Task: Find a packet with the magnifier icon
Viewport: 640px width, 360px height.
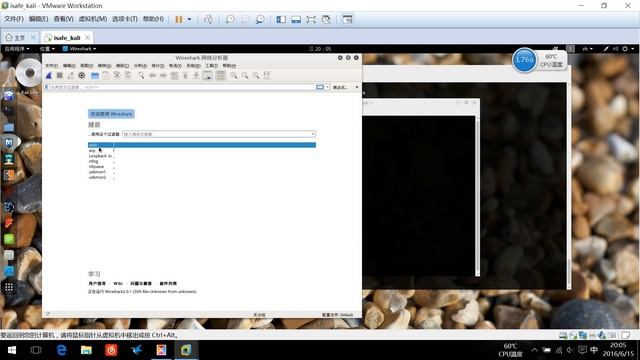Action: (141, 76)
